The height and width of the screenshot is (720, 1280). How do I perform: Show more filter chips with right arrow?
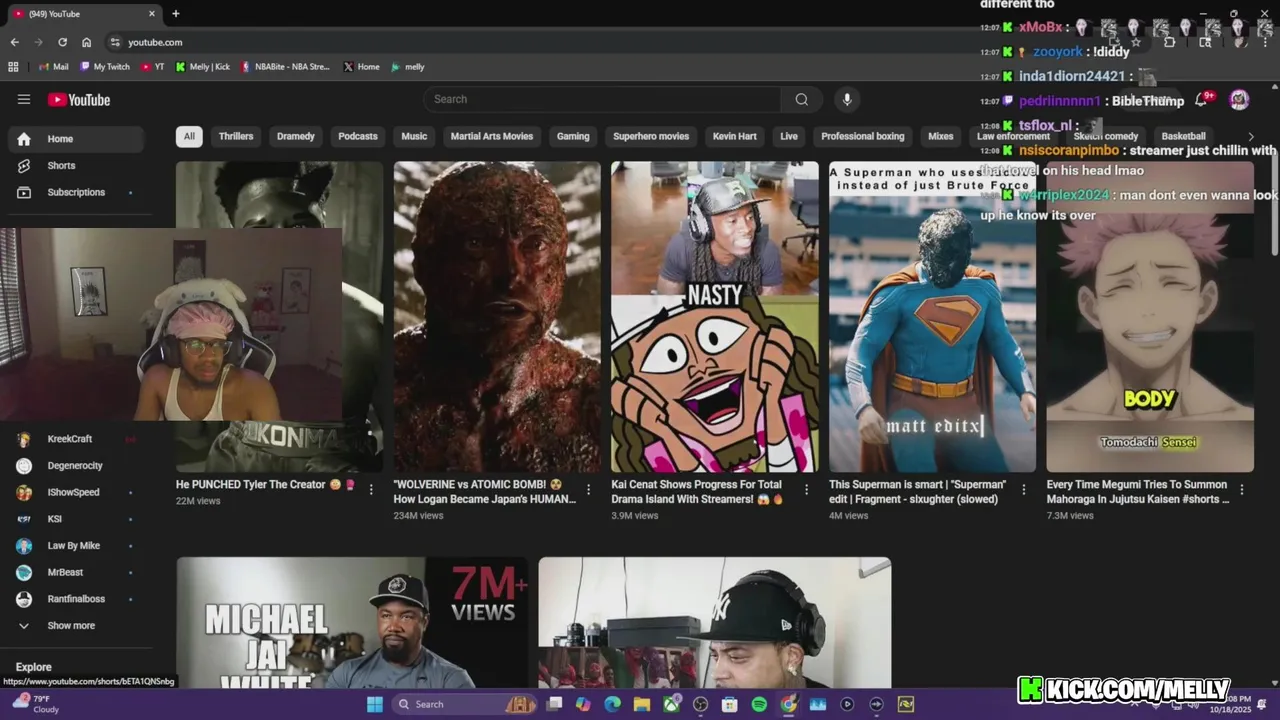(1250, 136)
